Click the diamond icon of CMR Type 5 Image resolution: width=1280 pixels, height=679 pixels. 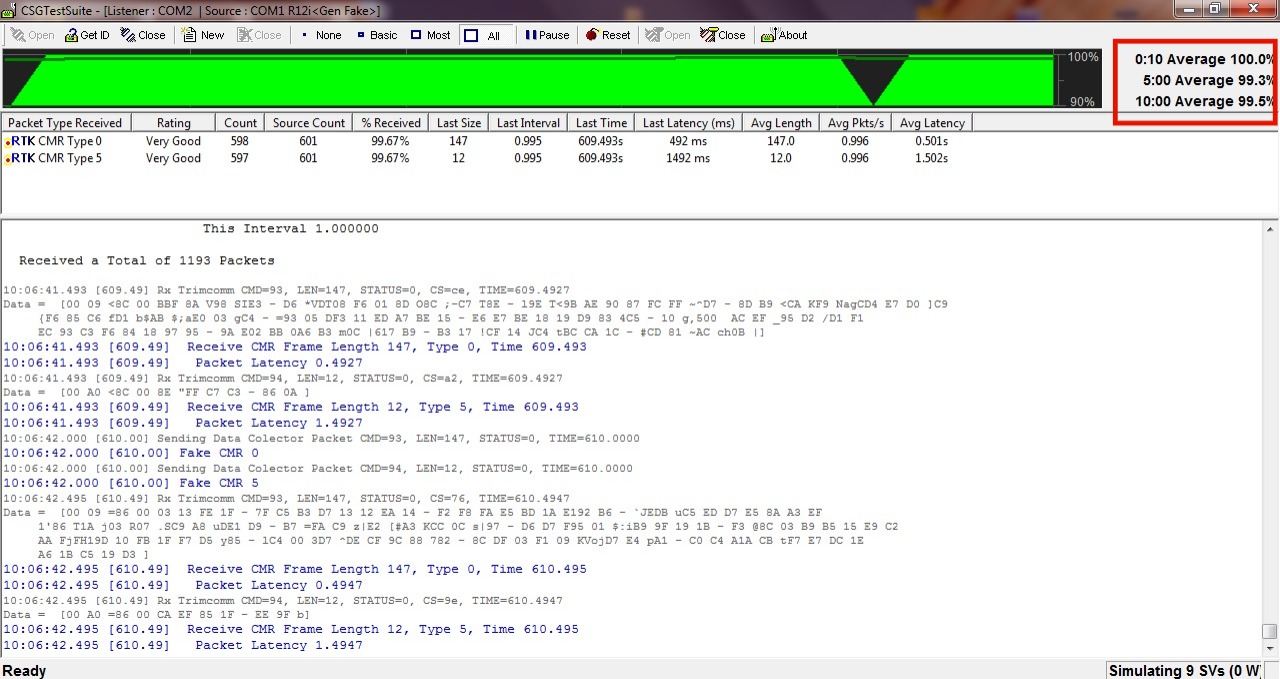click(7, 159)
